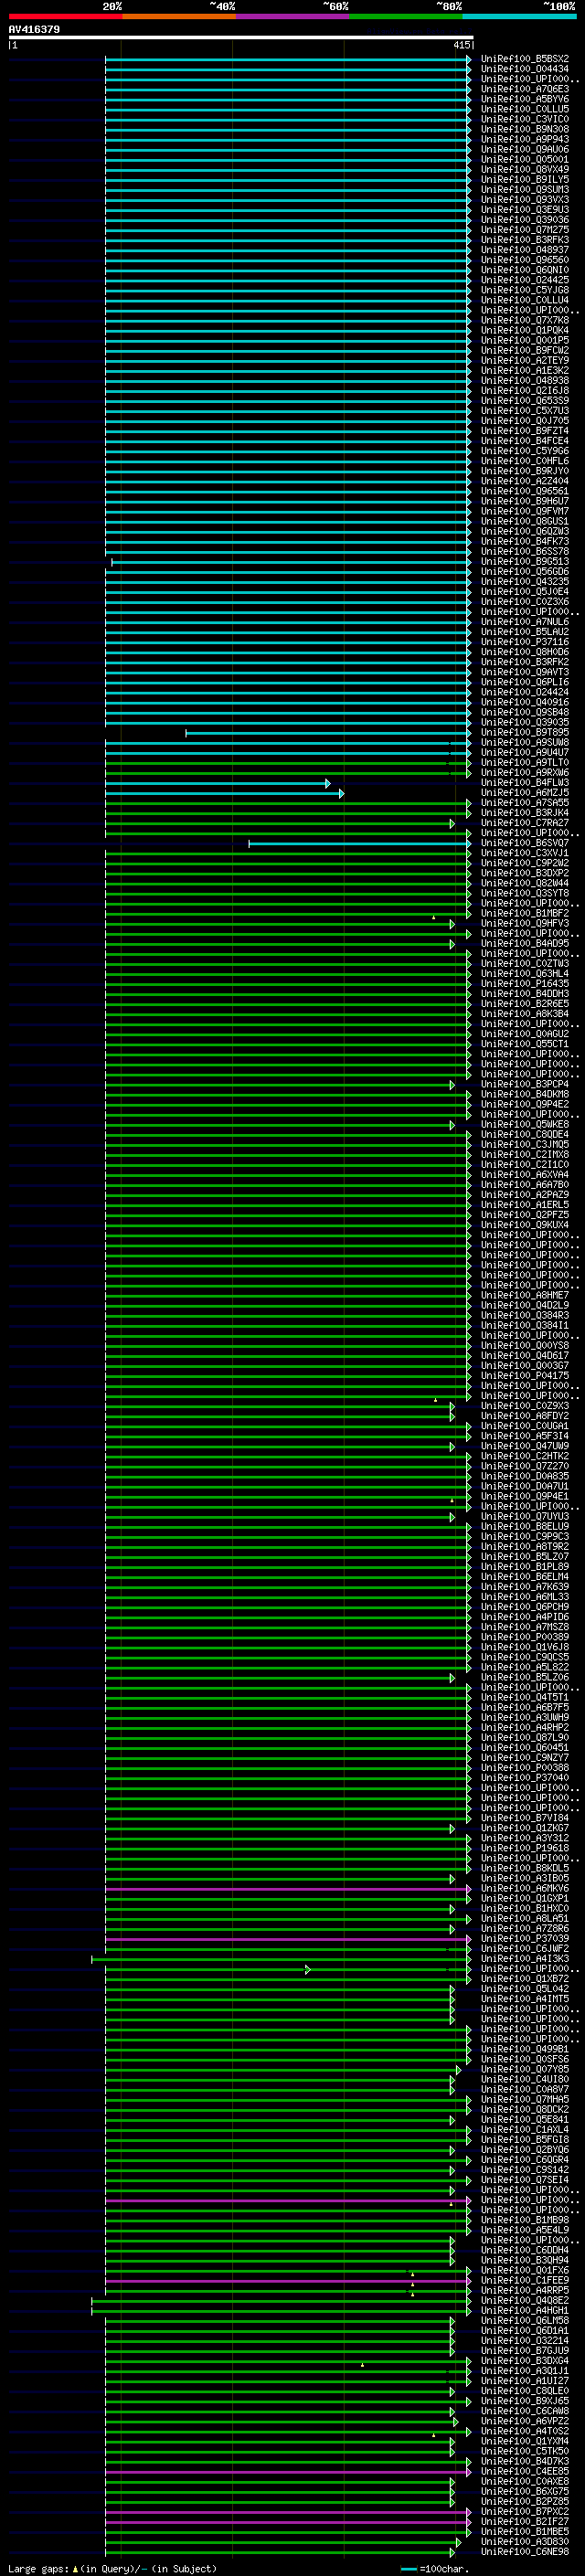The image size is (585, 2576).
Task: Open hit UniRef100_O04434
Action: [525, 69]
